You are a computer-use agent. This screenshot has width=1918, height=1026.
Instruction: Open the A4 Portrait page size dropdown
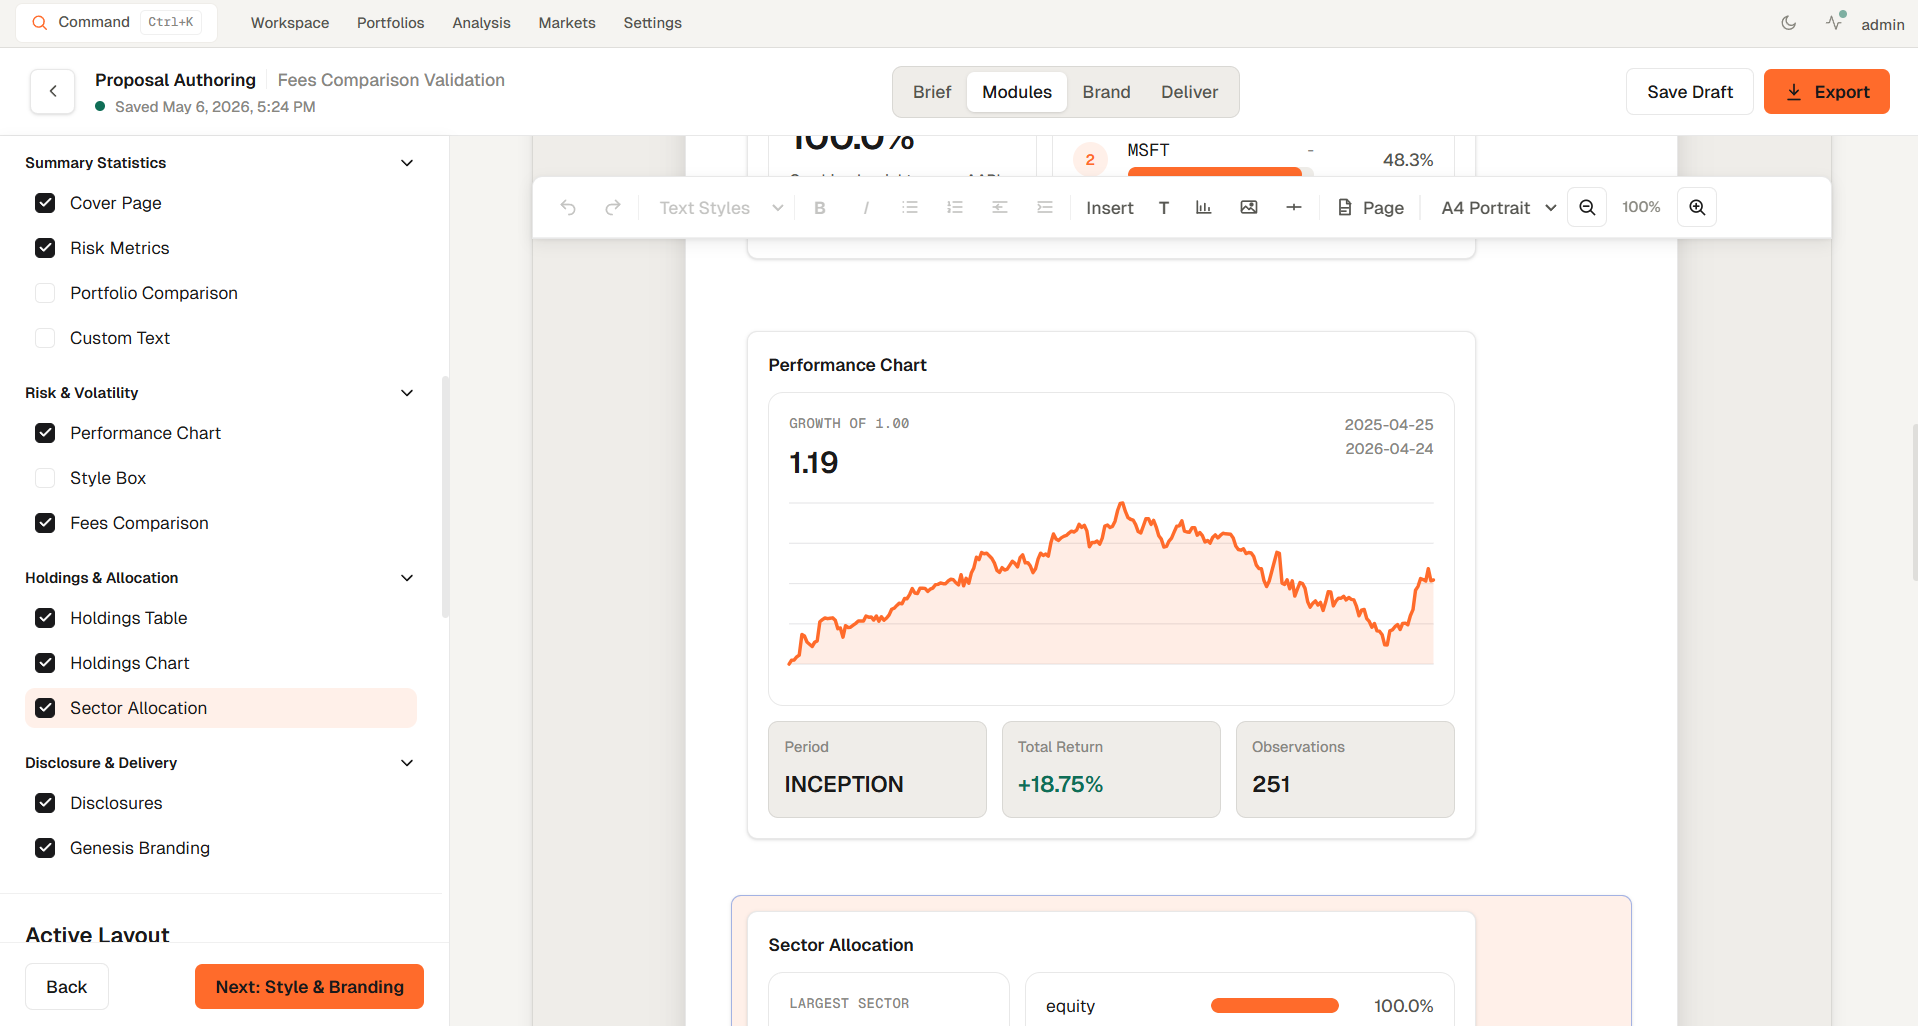click(x=1498, y=208)
